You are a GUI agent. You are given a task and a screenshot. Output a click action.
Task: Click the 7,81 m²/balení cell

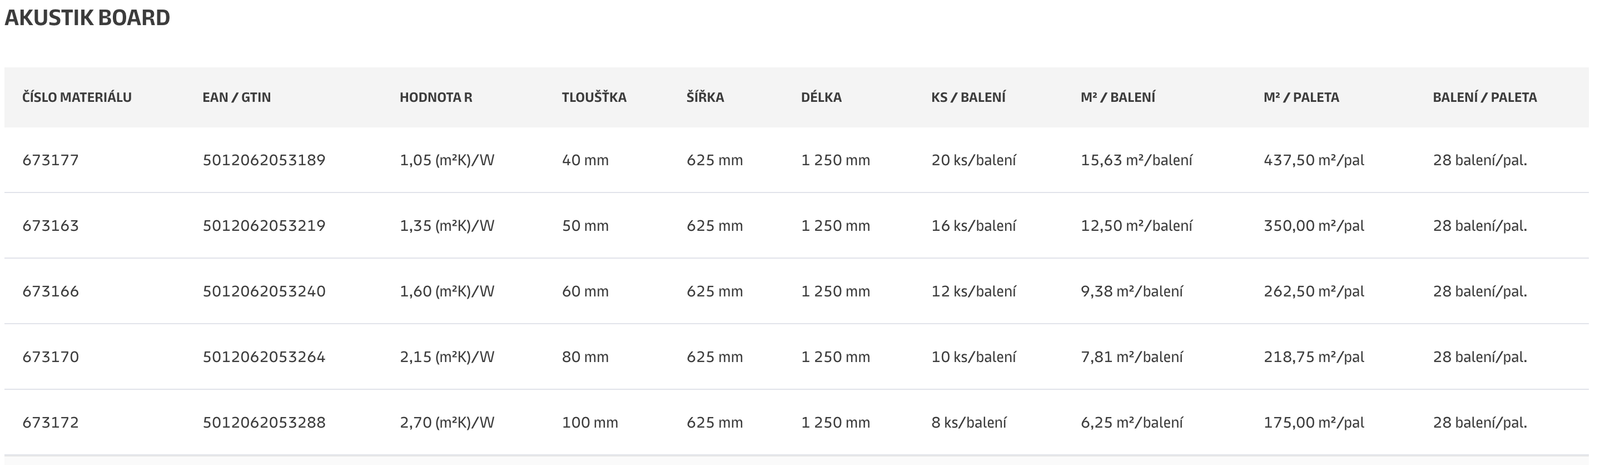point(1132,357)
